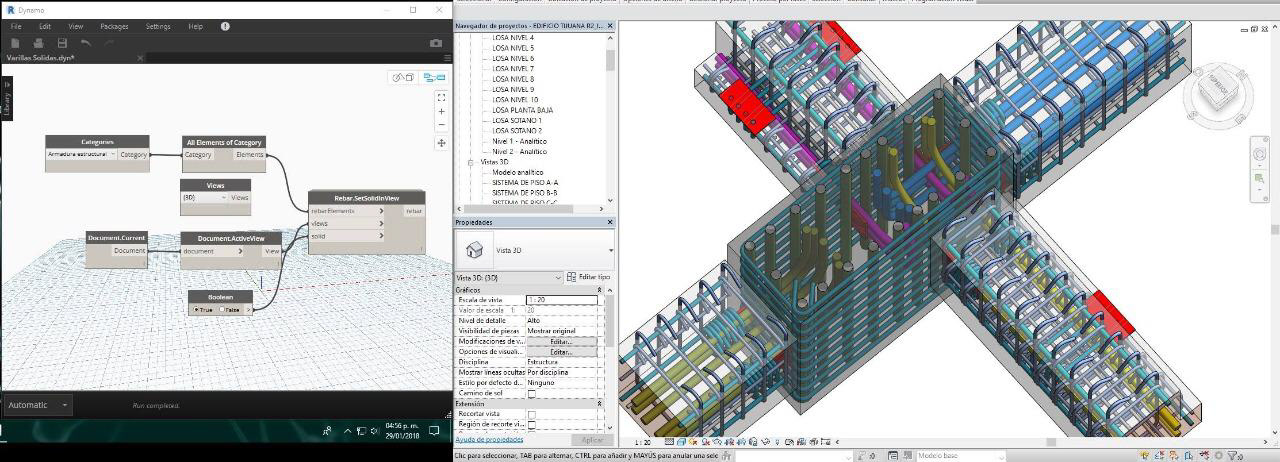Open the Views node {3D} dropdown
This screenshot has height=462, width=1280.
[204, 197]
